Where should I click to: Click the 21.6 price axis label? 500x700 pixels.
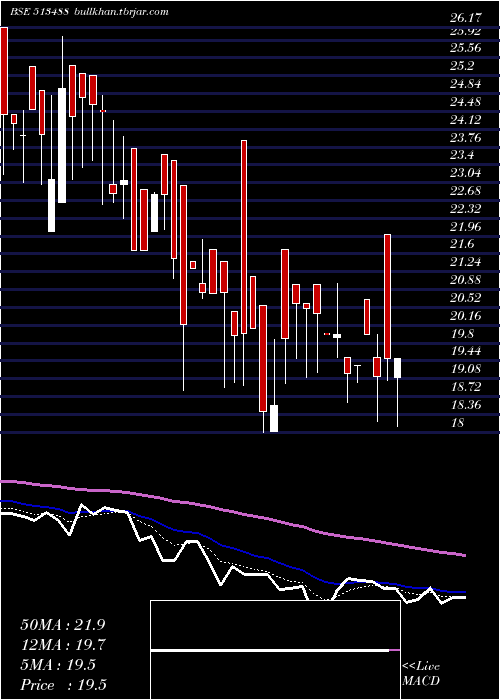click(462, 244)
